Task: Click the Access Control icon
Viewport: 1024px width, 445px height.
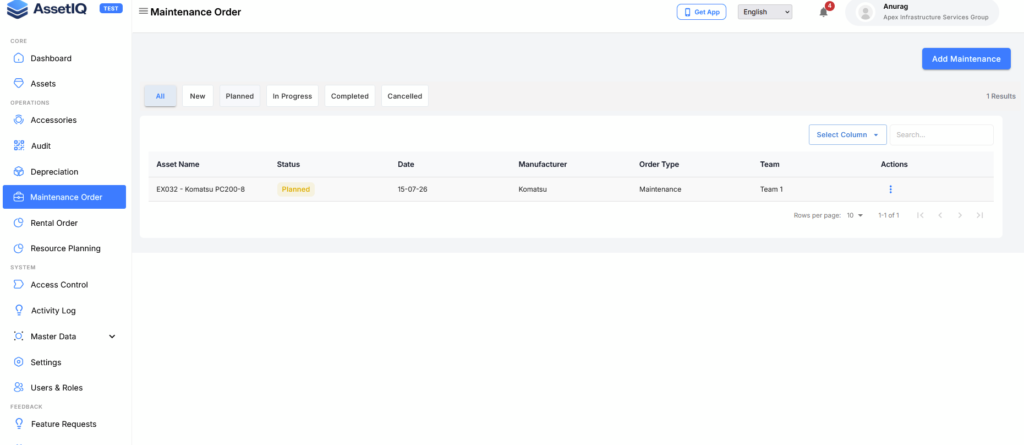Action: (x=19, y=285)
